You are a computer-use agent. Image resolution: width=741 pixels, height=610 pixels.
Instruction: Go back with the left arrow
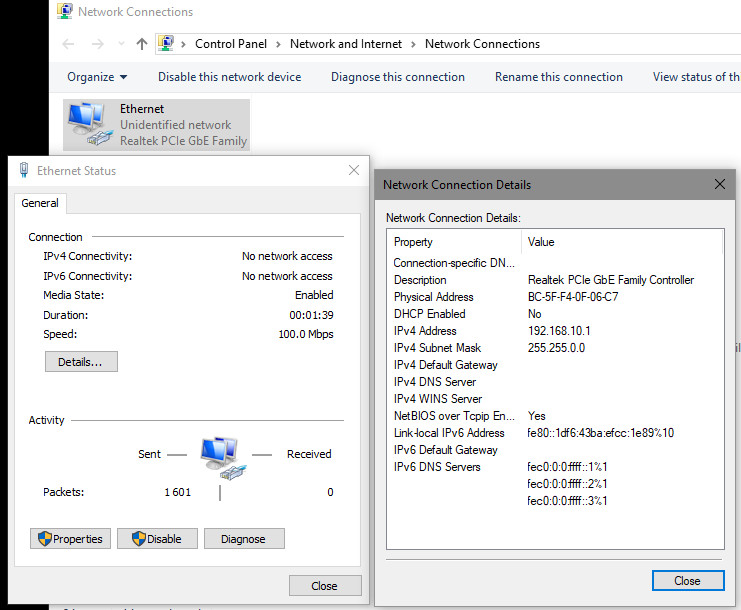click(x=69, y=44)
